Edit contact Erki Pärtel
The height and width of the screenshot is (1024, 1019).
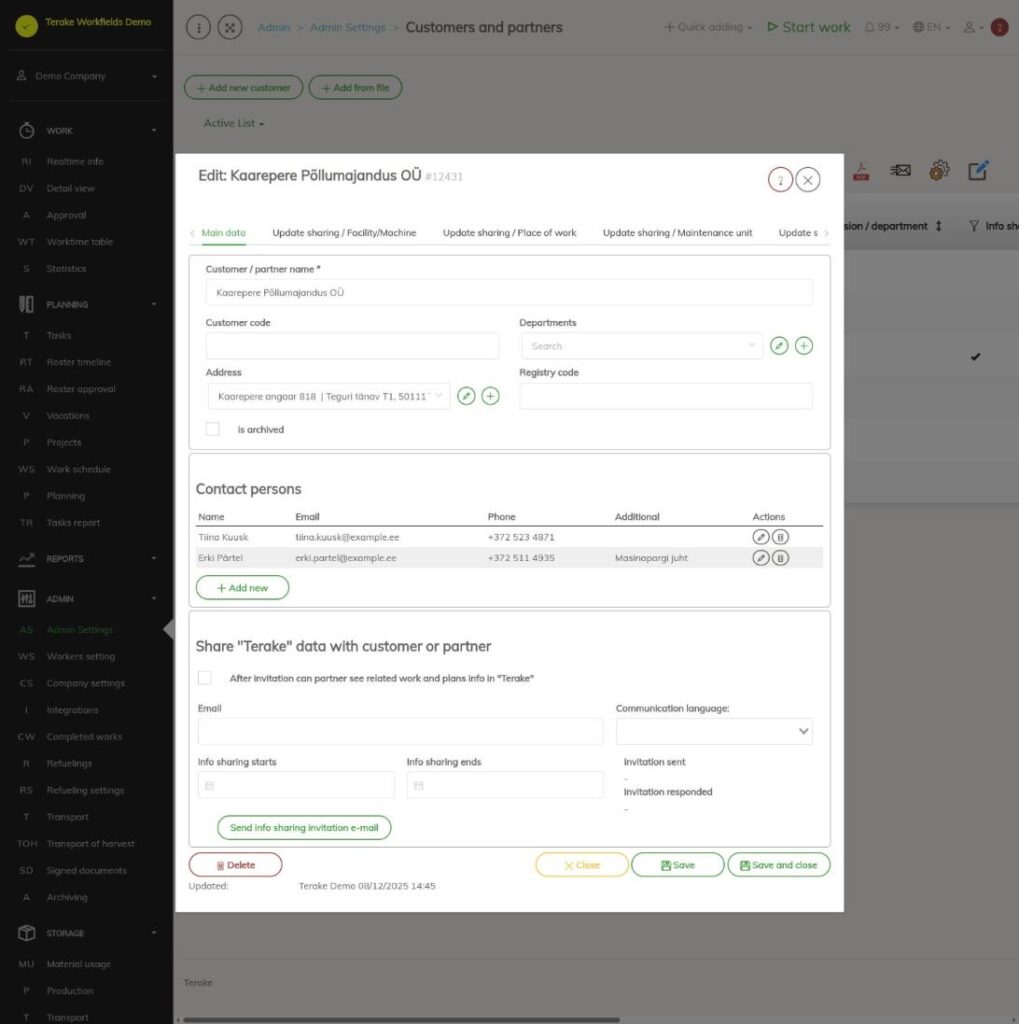[x=760, y=558]
